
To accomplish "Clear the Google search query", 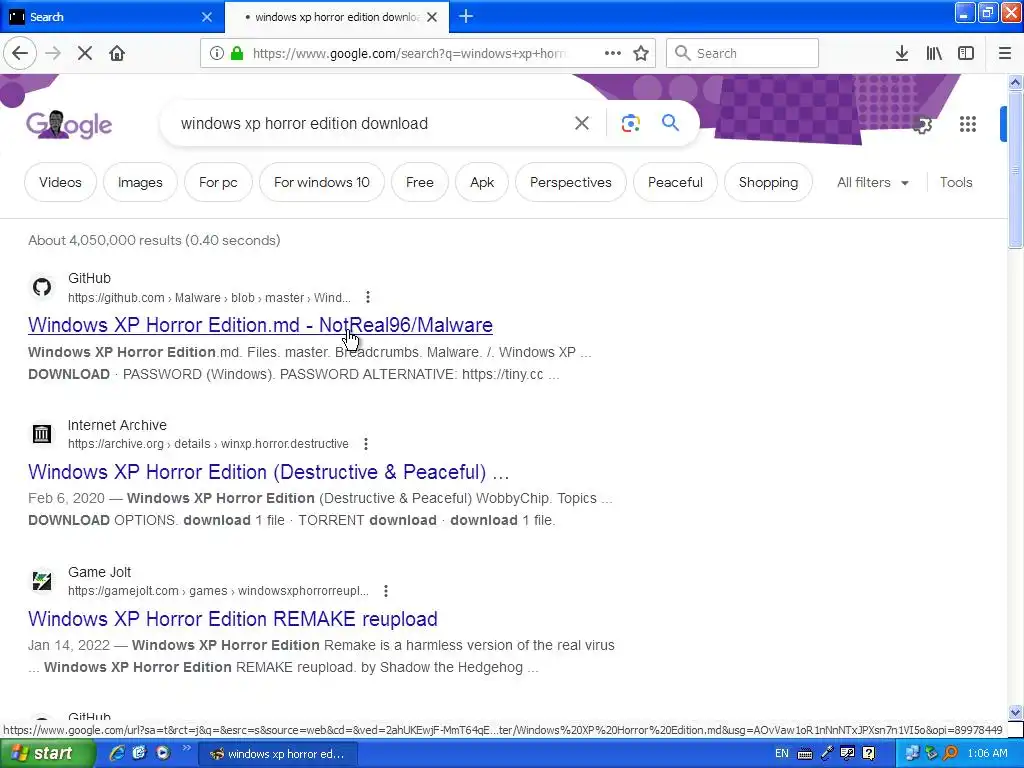I will [582, 123].
